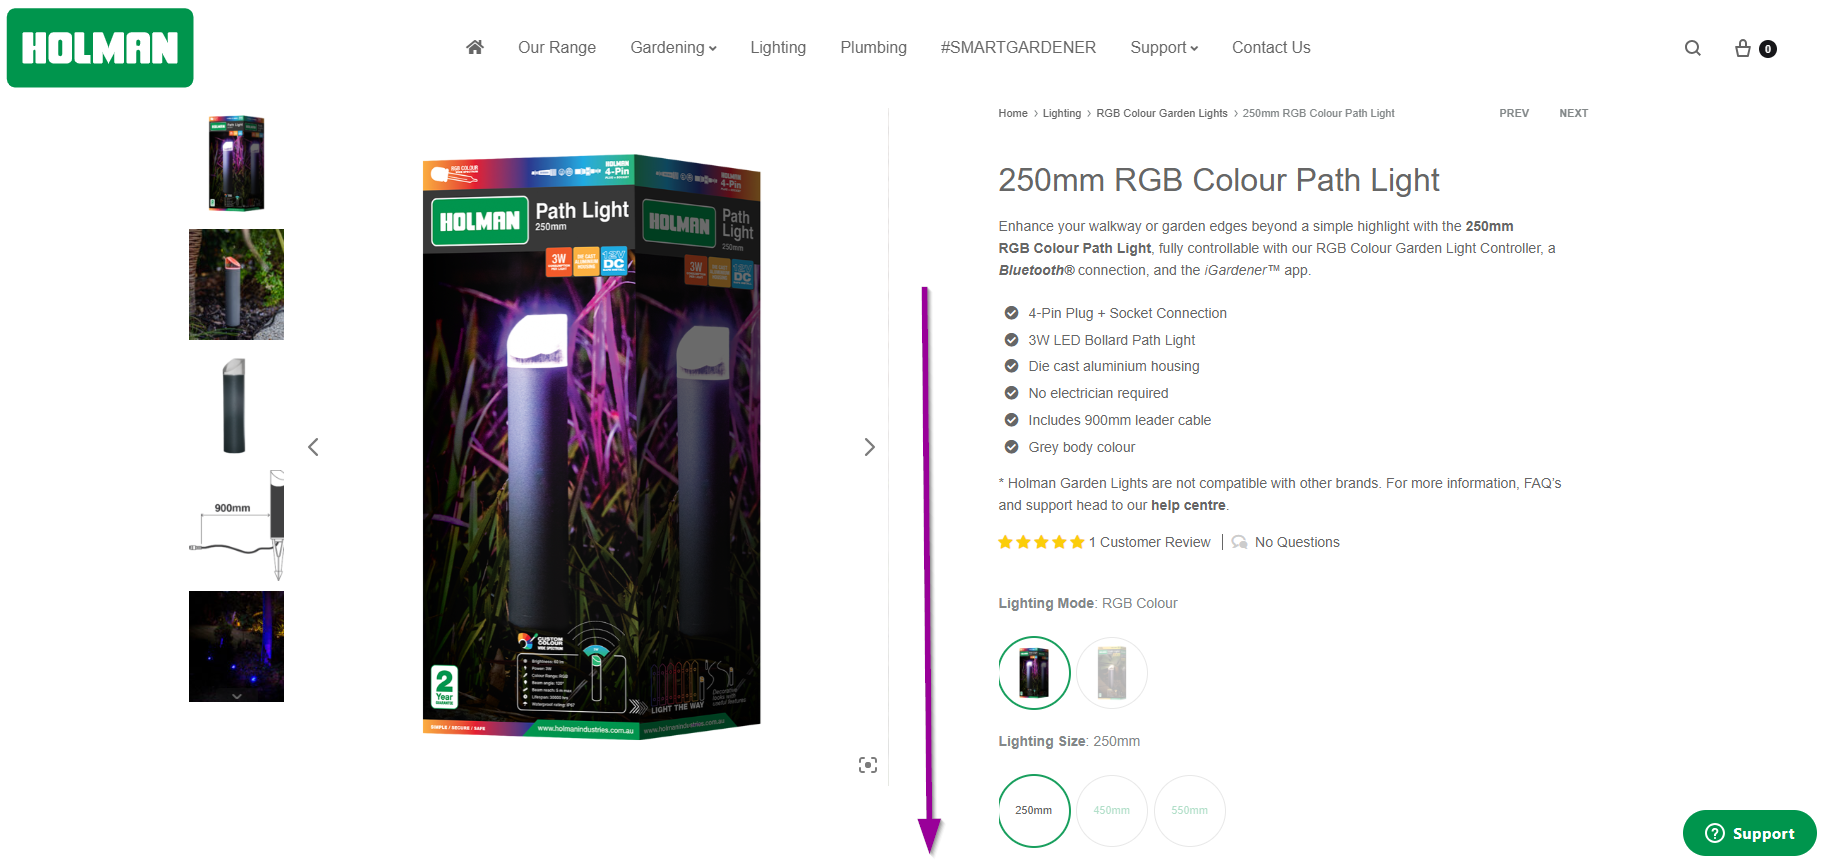
Task: Choose the RGB Colour lighting mode swatch
Action: click(1034, 672)
